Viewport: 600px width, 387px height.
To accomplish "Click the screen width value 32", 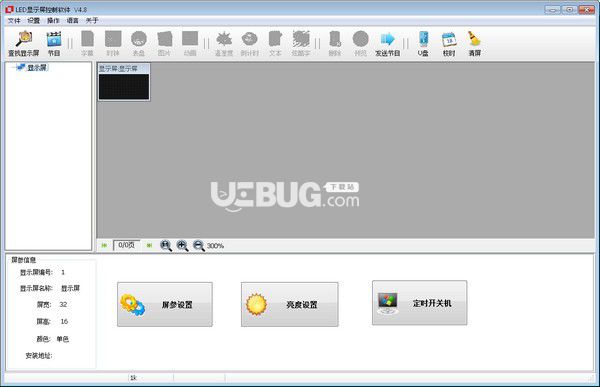I will coord(63,305).
